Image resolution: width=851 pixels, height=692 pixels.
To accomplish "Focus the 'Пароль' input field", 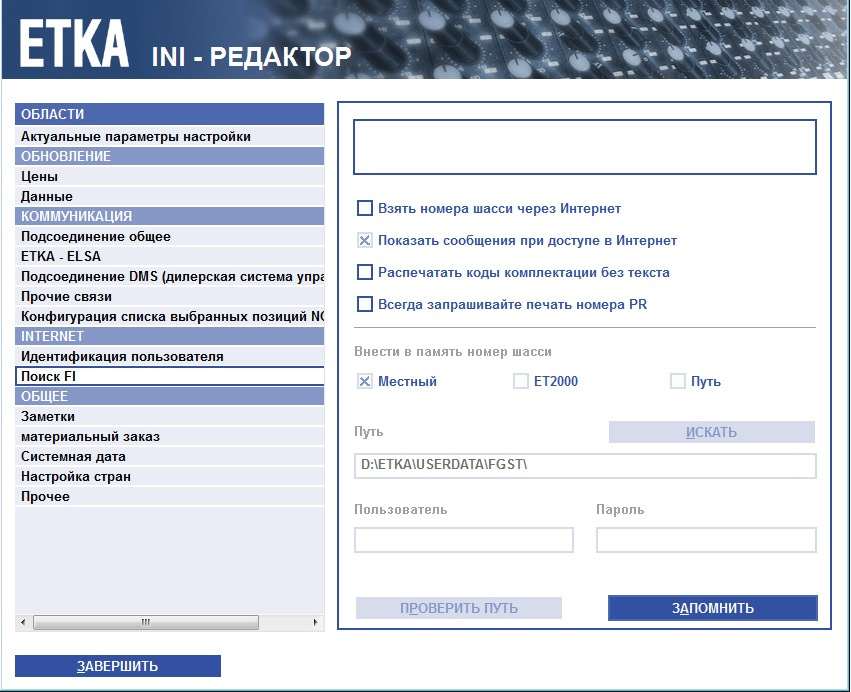I will [706, 540].
